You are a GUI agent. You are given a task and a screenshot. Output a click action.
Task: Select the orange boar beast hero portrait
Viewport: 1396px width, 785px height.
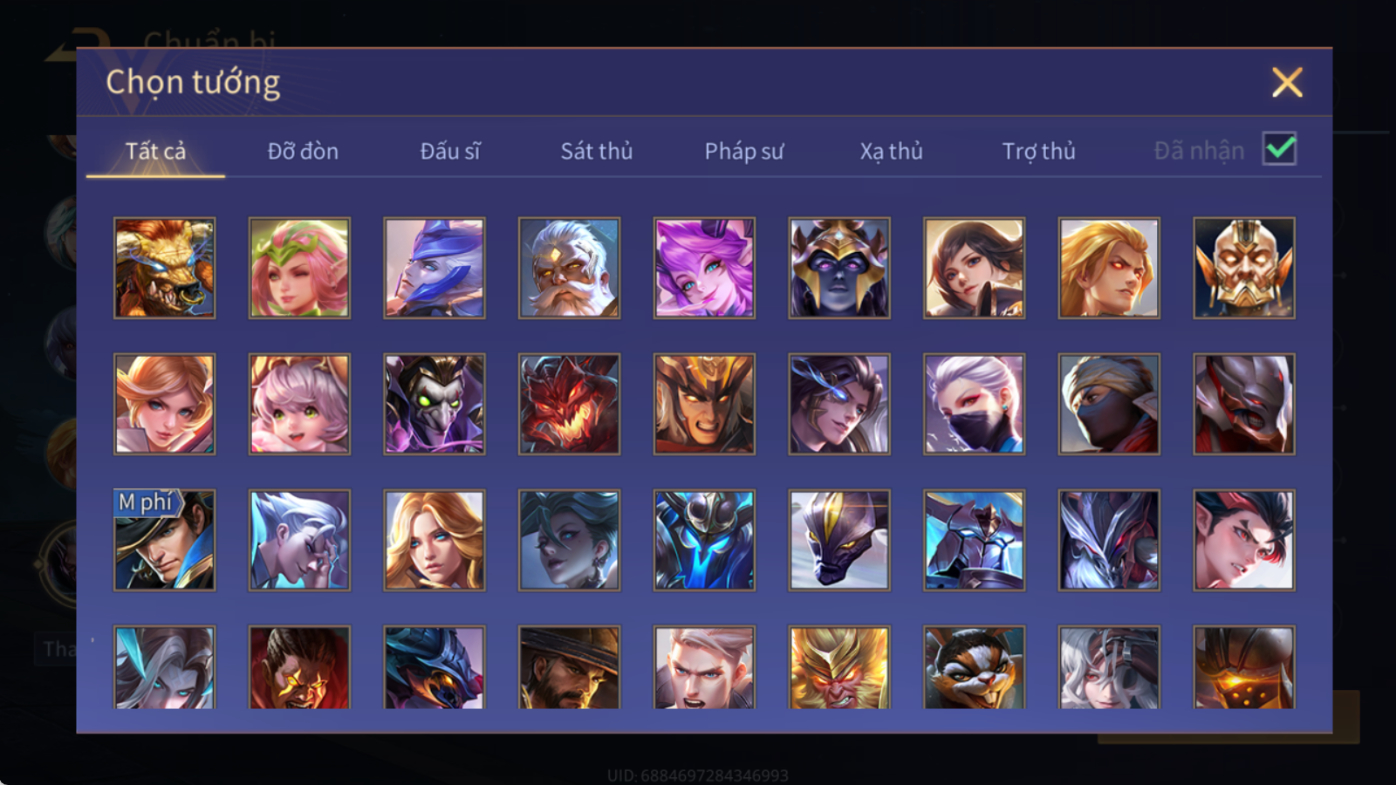[164, 268]
